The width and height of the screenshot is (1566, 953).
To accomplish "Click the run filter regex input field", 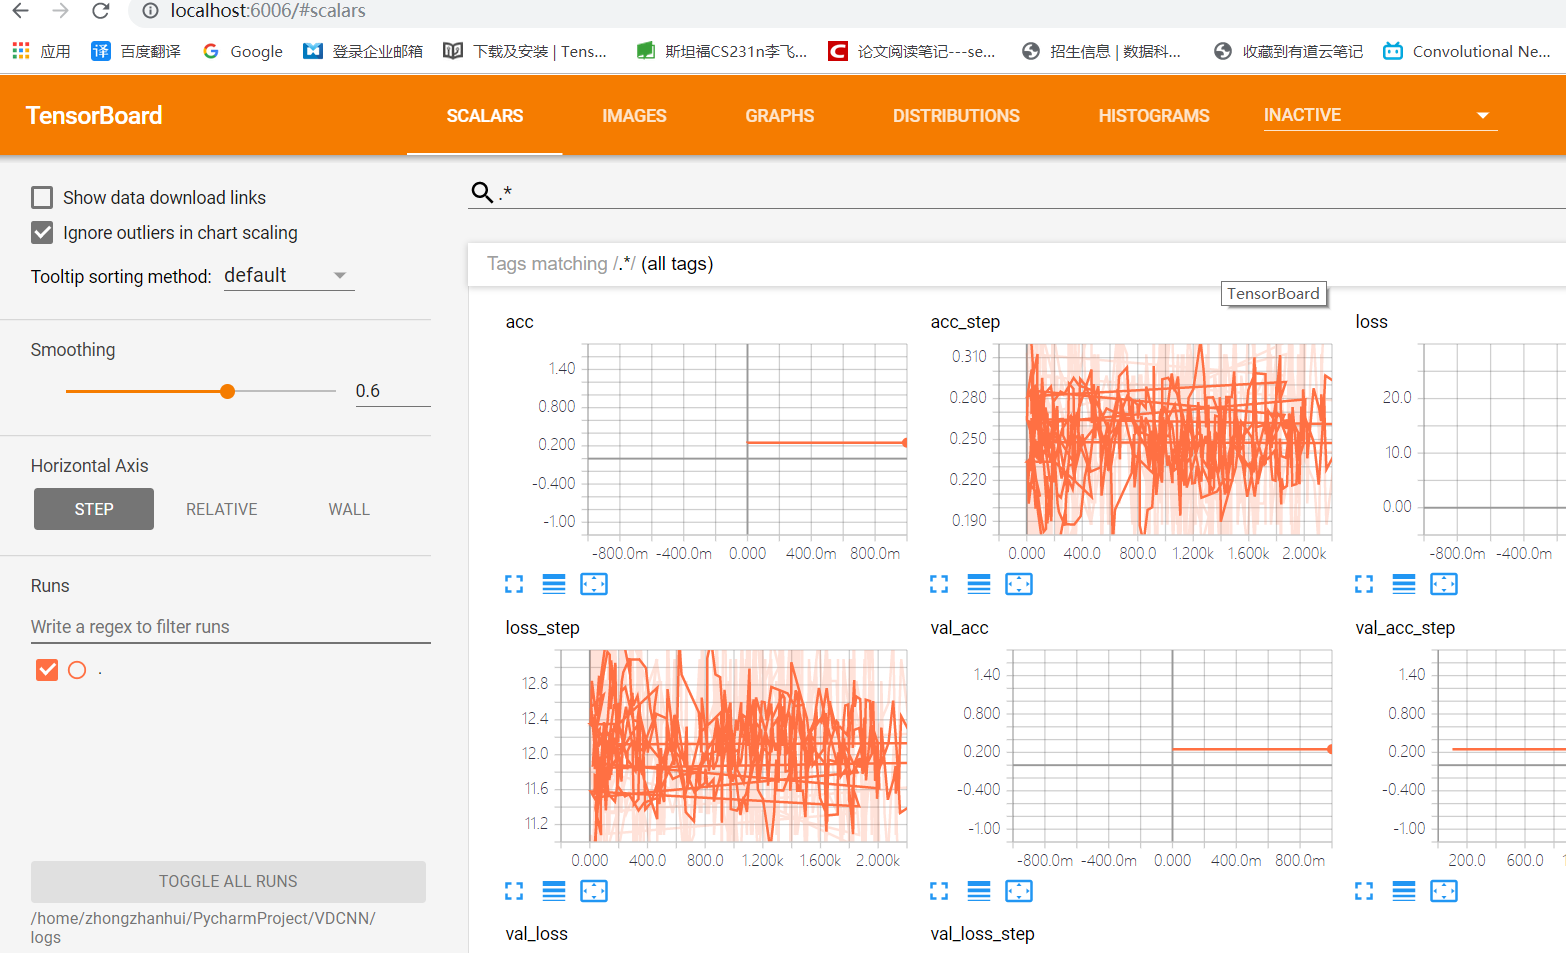I will [230, 626].
